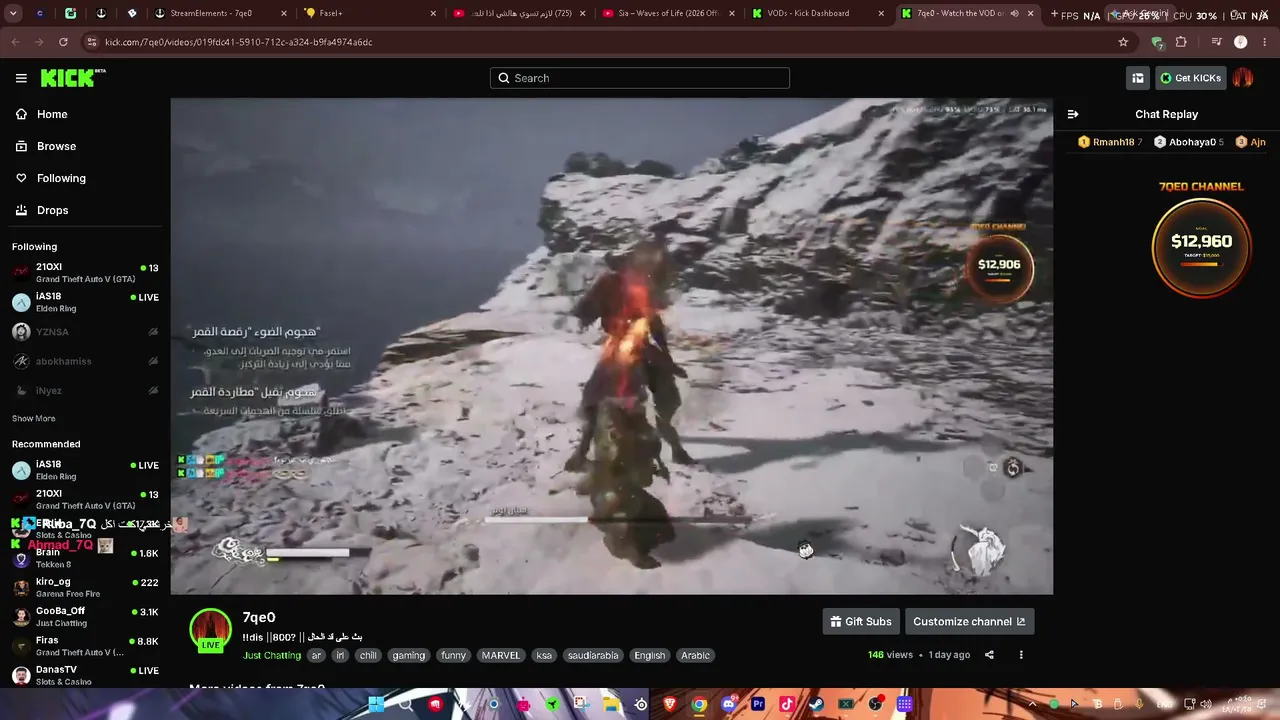Show hidden system tray icons
Viewport: 1280px width, 720px height.
coord(1033,705)
